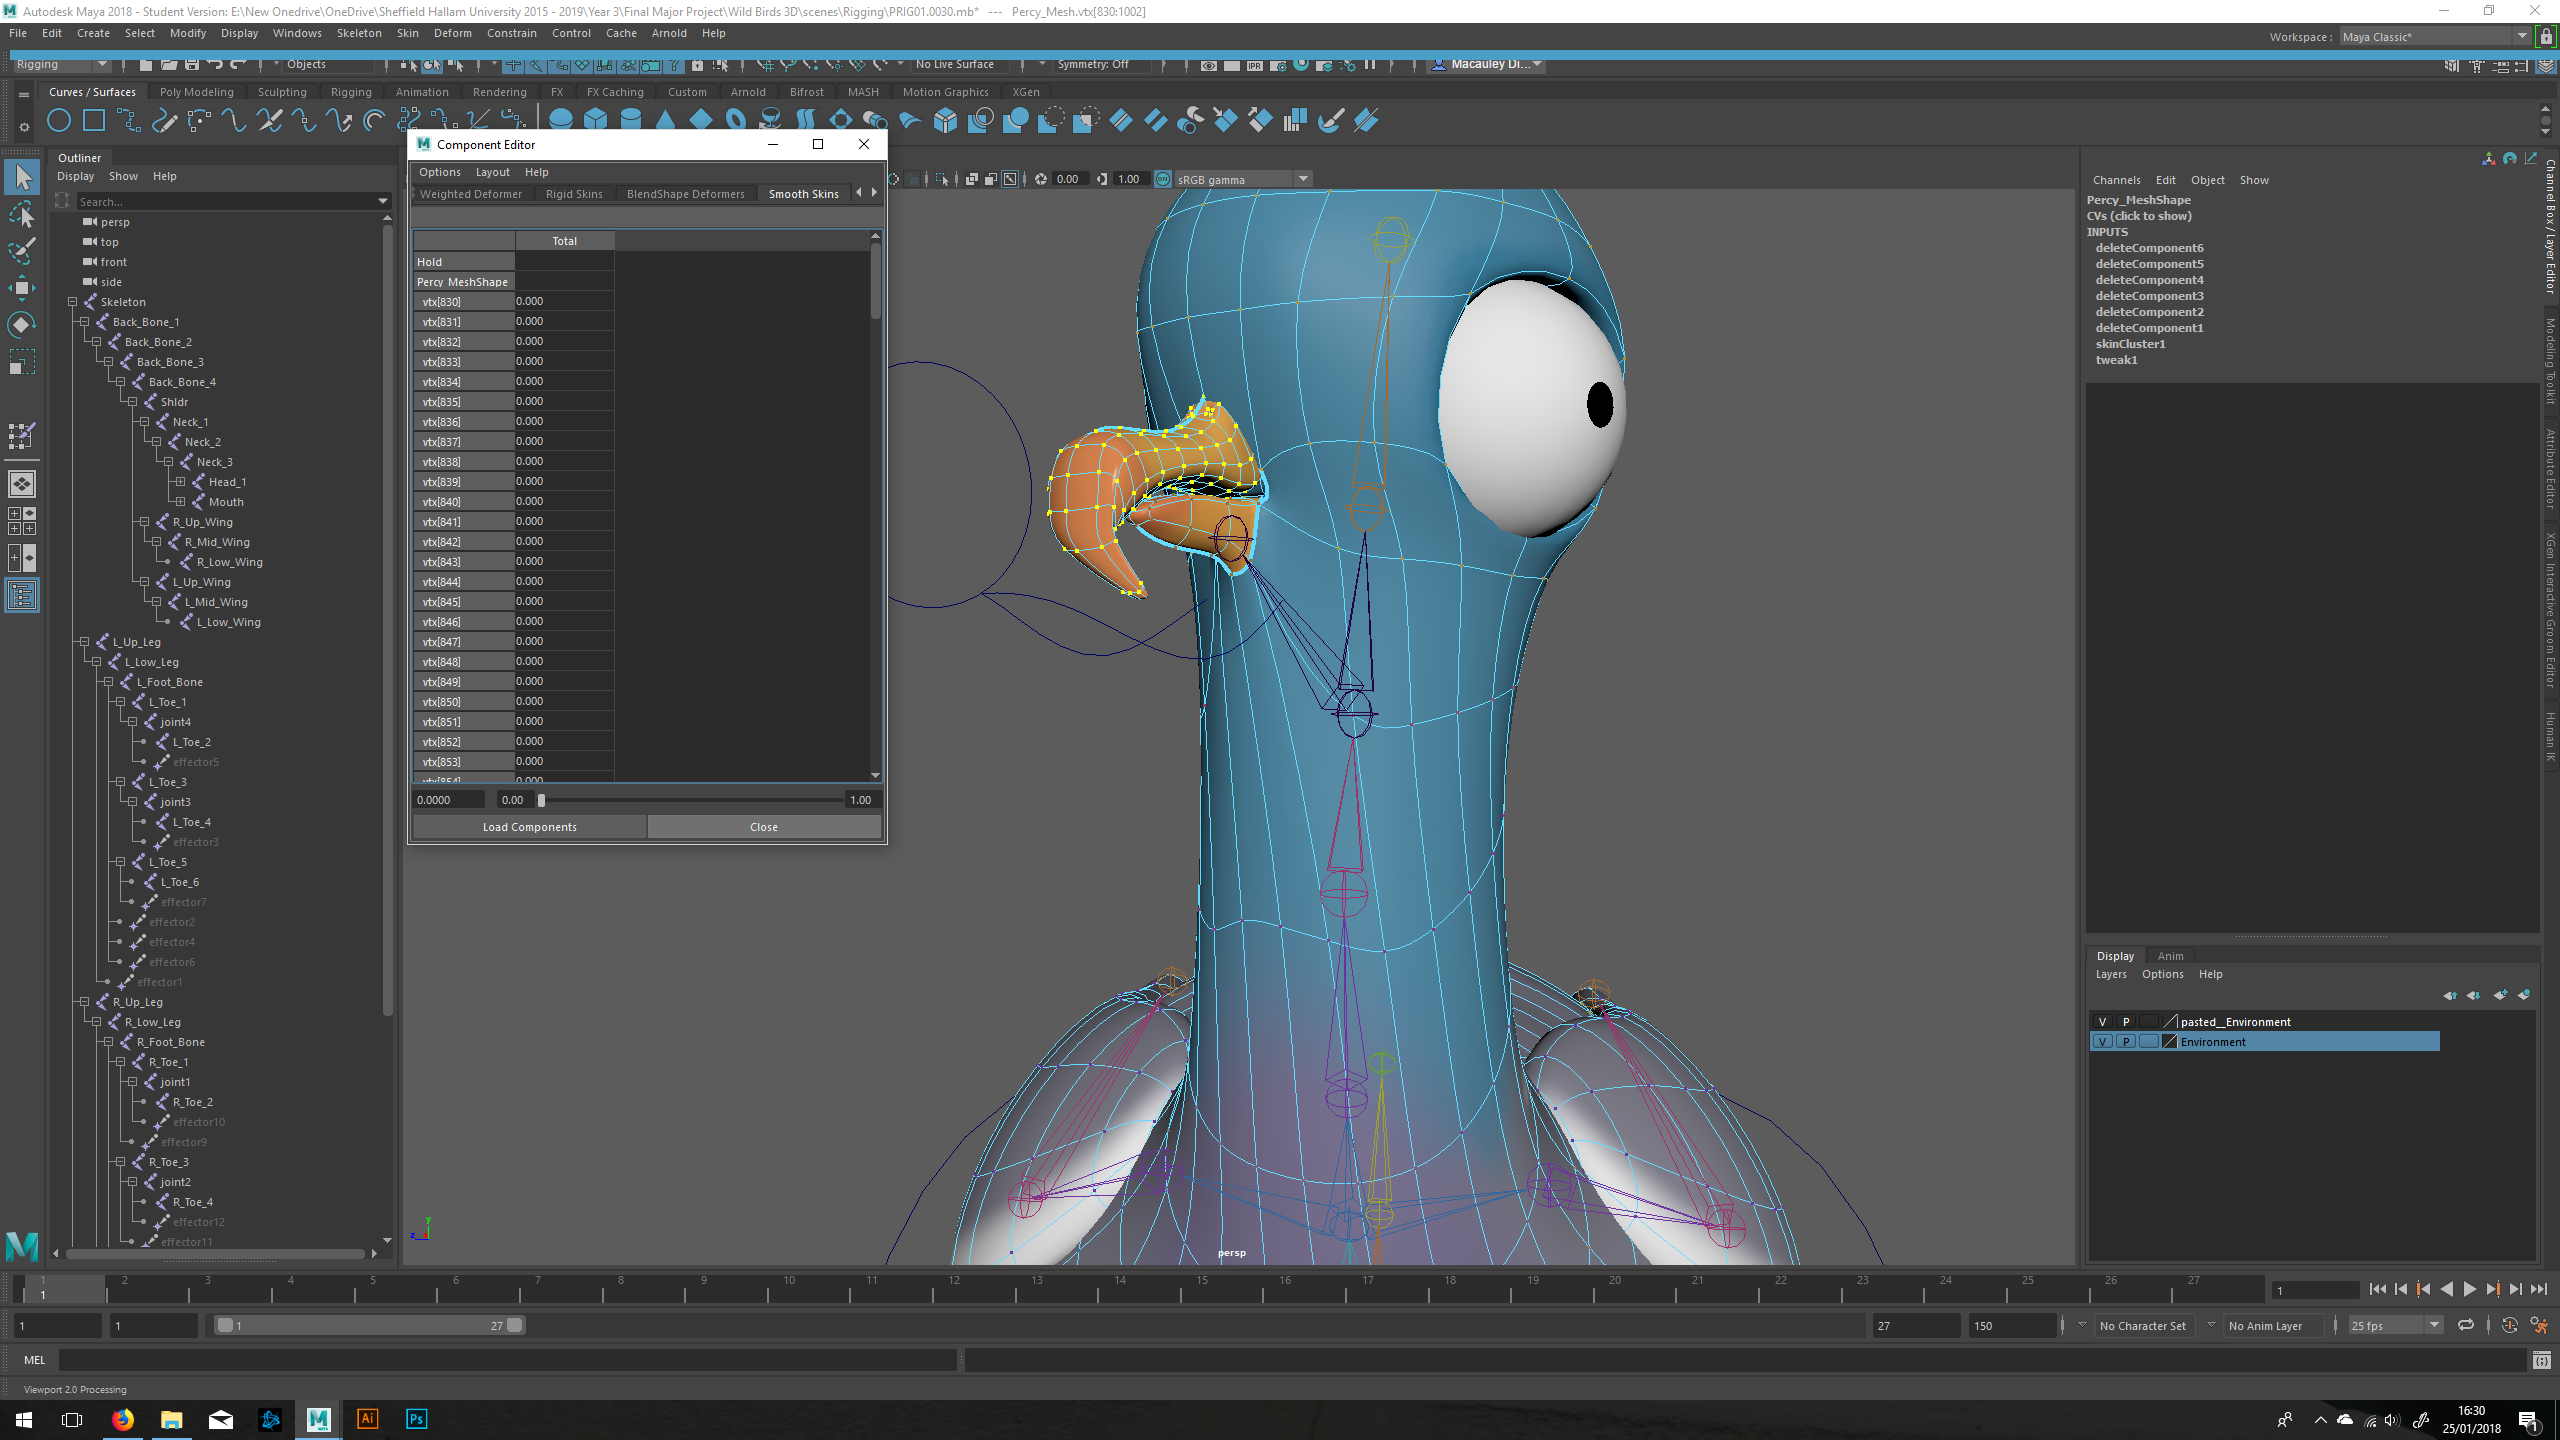Open Firefox from the taskbar
This screenshot has height=1440, width=2560.
(123, 1419)
